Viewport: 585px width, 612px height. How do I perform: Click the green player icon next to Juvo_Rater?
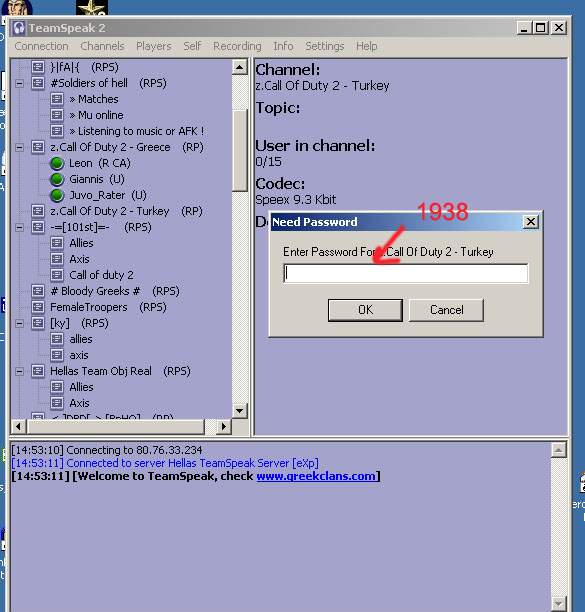tap(57, 195)
